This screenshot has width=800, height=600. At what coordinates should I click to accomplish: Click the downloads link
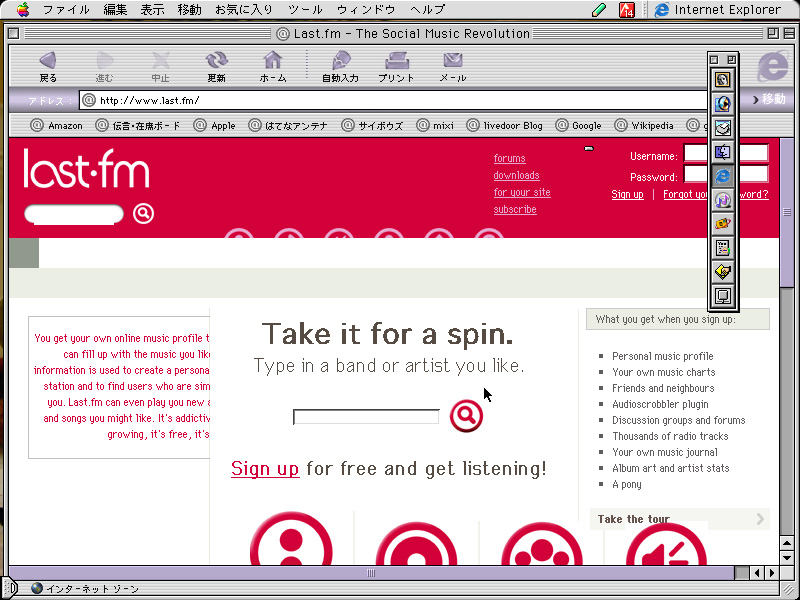(x=516, y=175)
